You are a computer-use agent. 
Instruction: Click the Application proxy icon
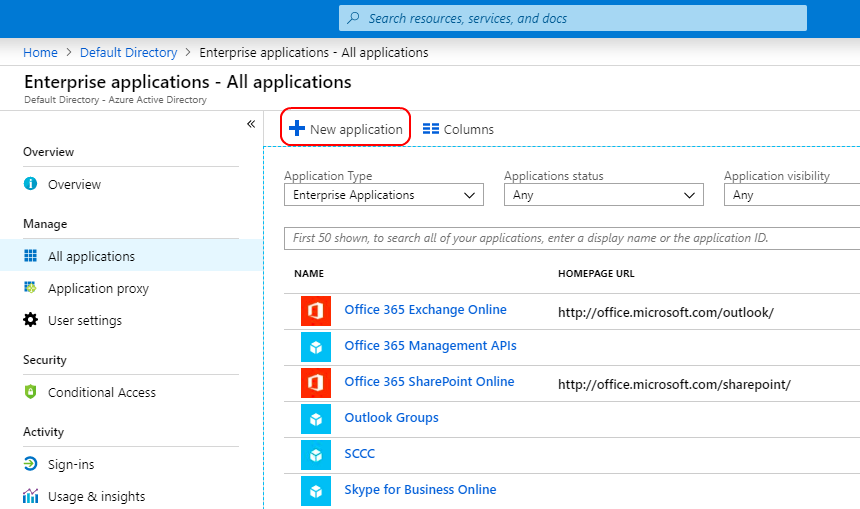tap(30, 287)
